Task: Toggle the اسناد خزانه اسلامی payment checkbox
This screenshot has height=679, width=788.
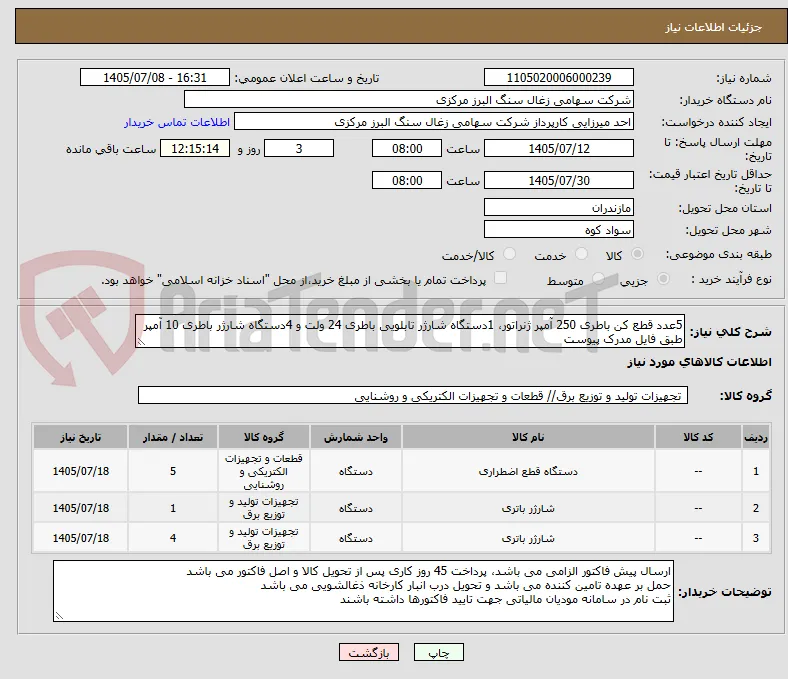Action: coord(500,278)
